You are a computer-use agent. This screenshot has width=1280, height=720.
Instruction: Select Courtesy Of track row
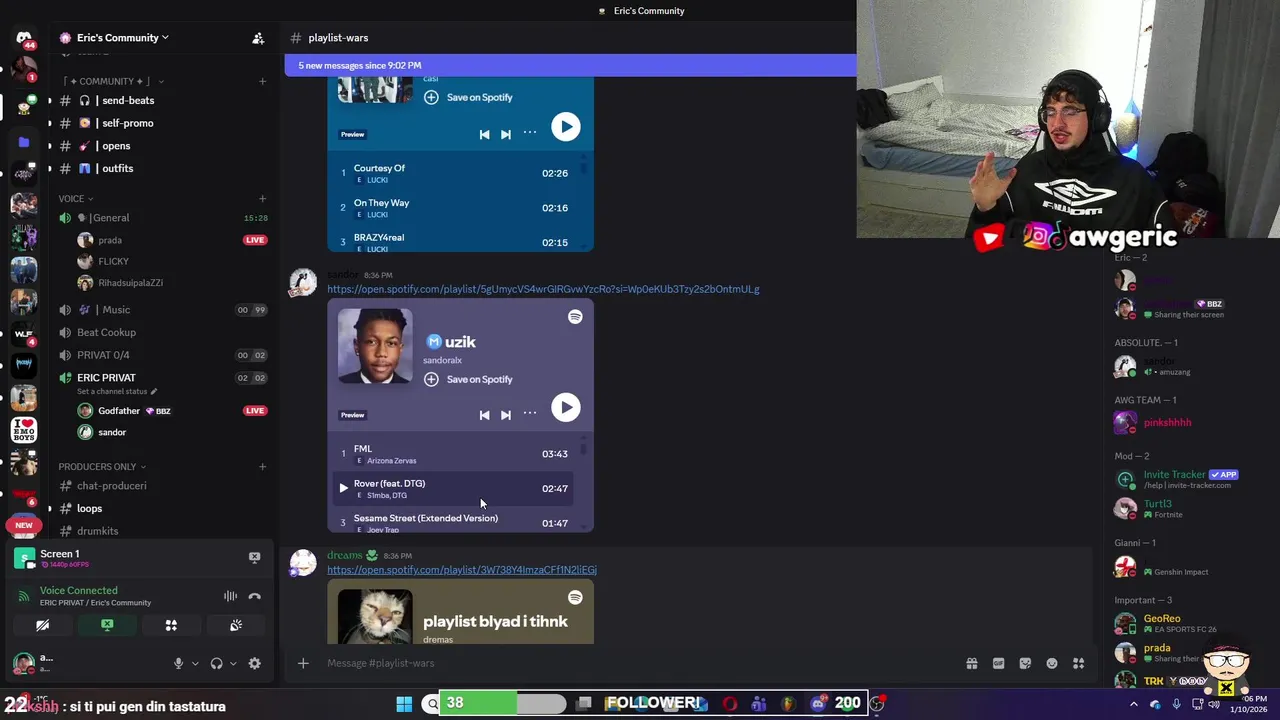pyautogui.click(x=455, y=173)
